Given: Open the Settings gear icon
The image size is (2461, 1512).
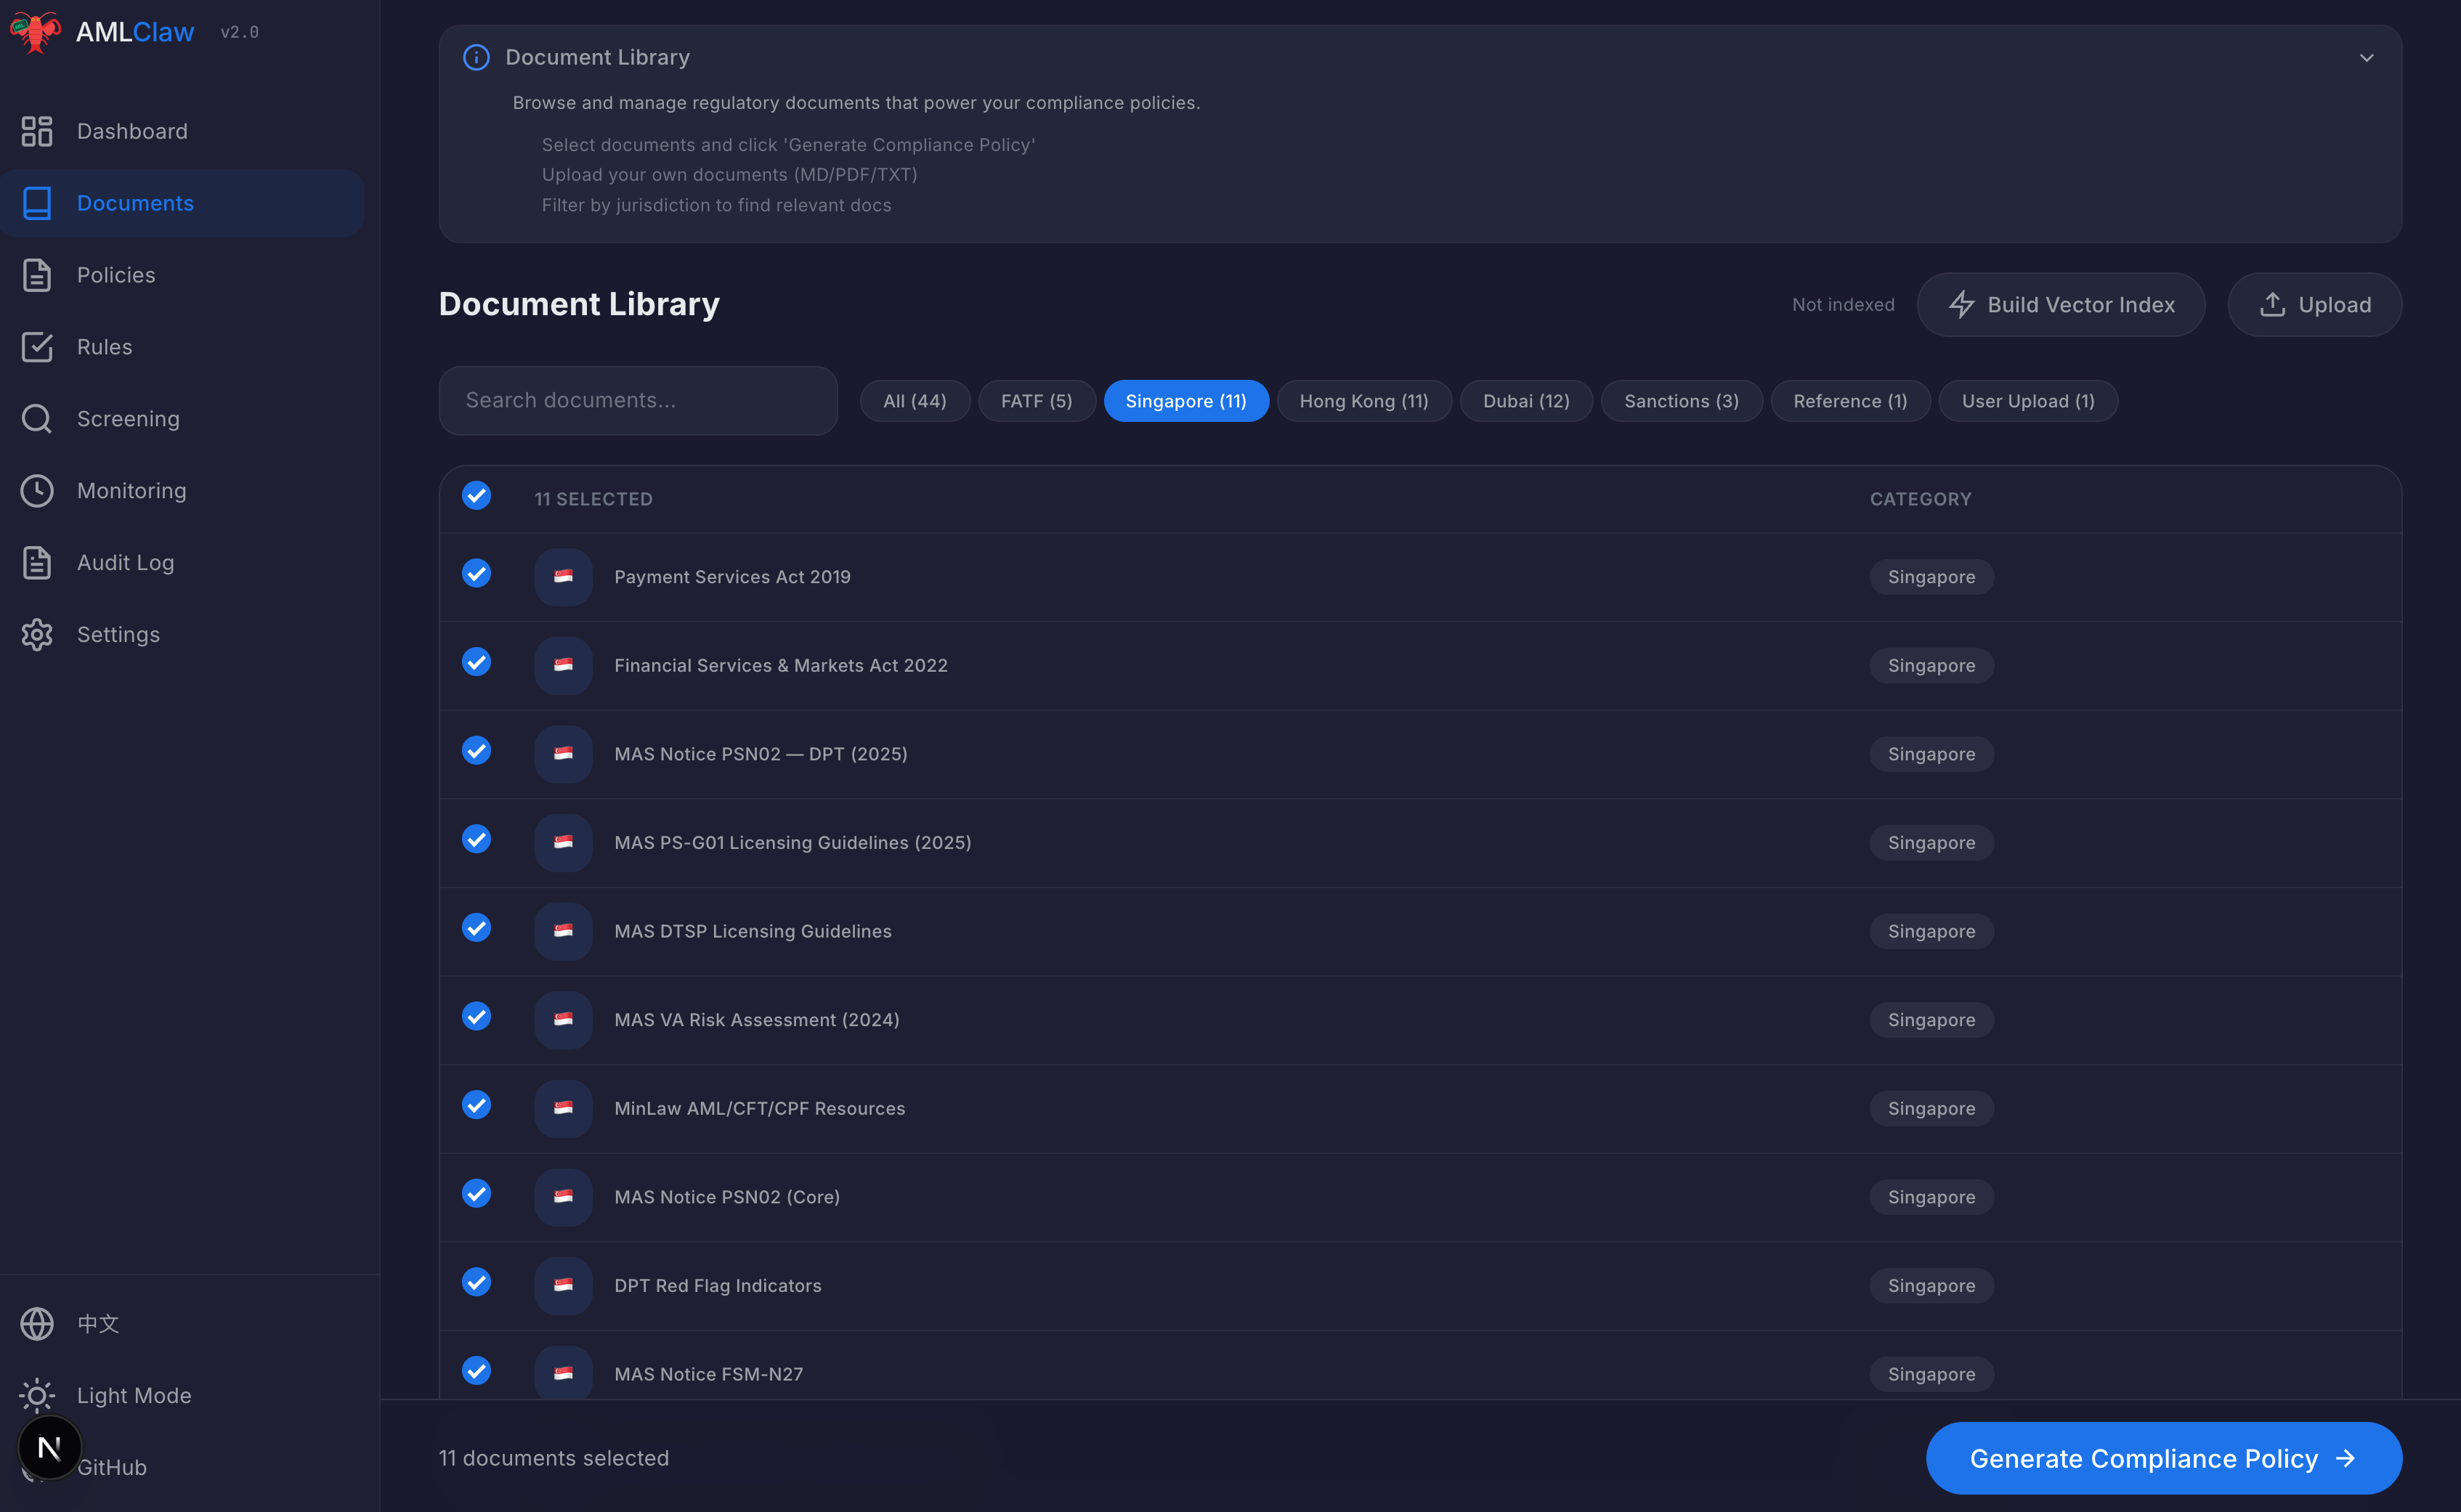Looking at the screenshot, I should (37, 635).
